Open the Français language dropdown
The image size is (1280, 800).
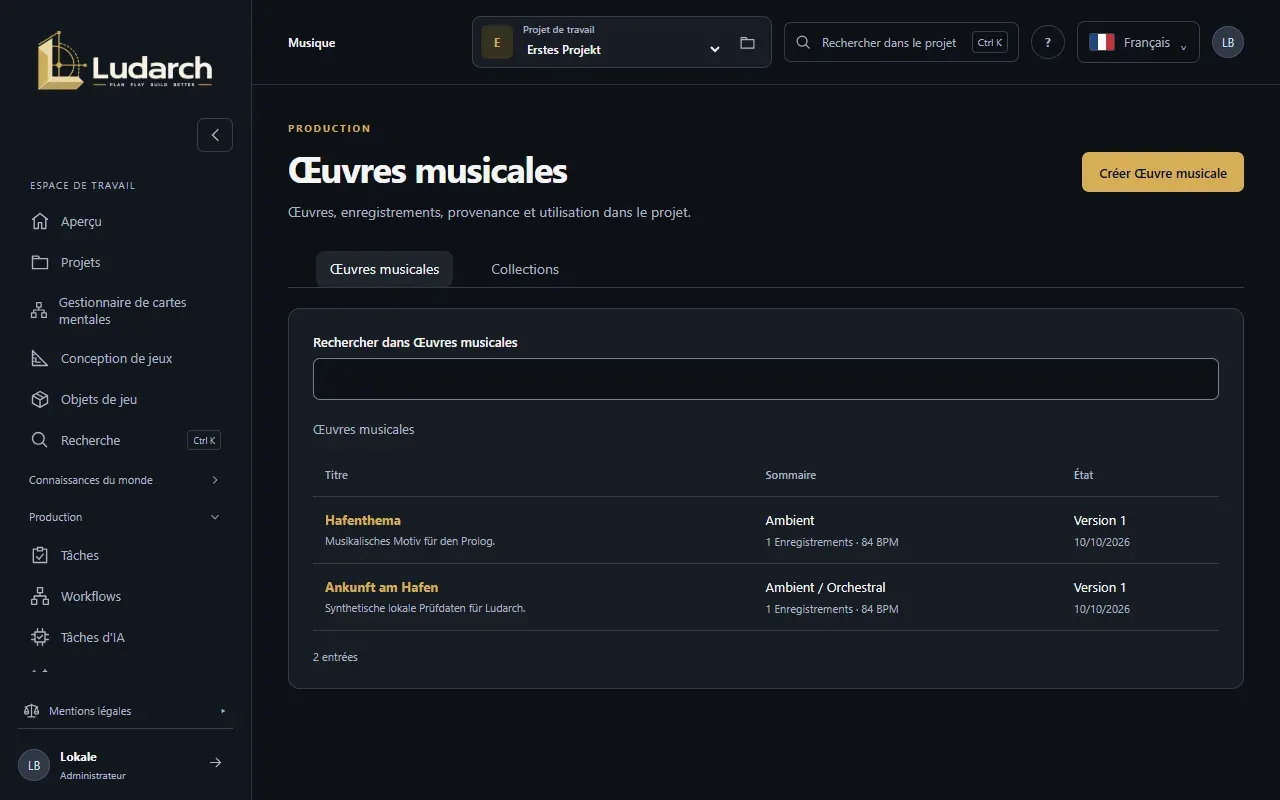tap(1138, 42)
